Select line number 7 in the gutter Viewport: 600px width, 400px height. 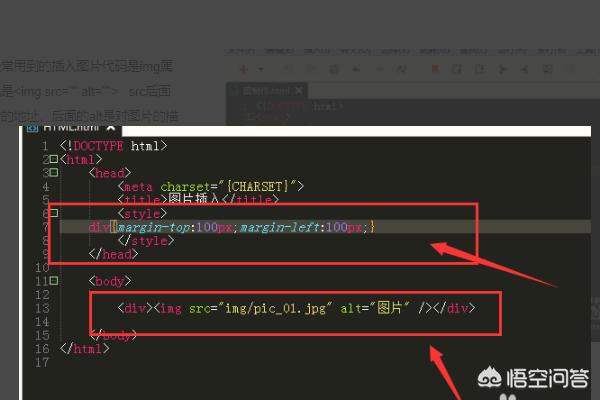point(44,228)
